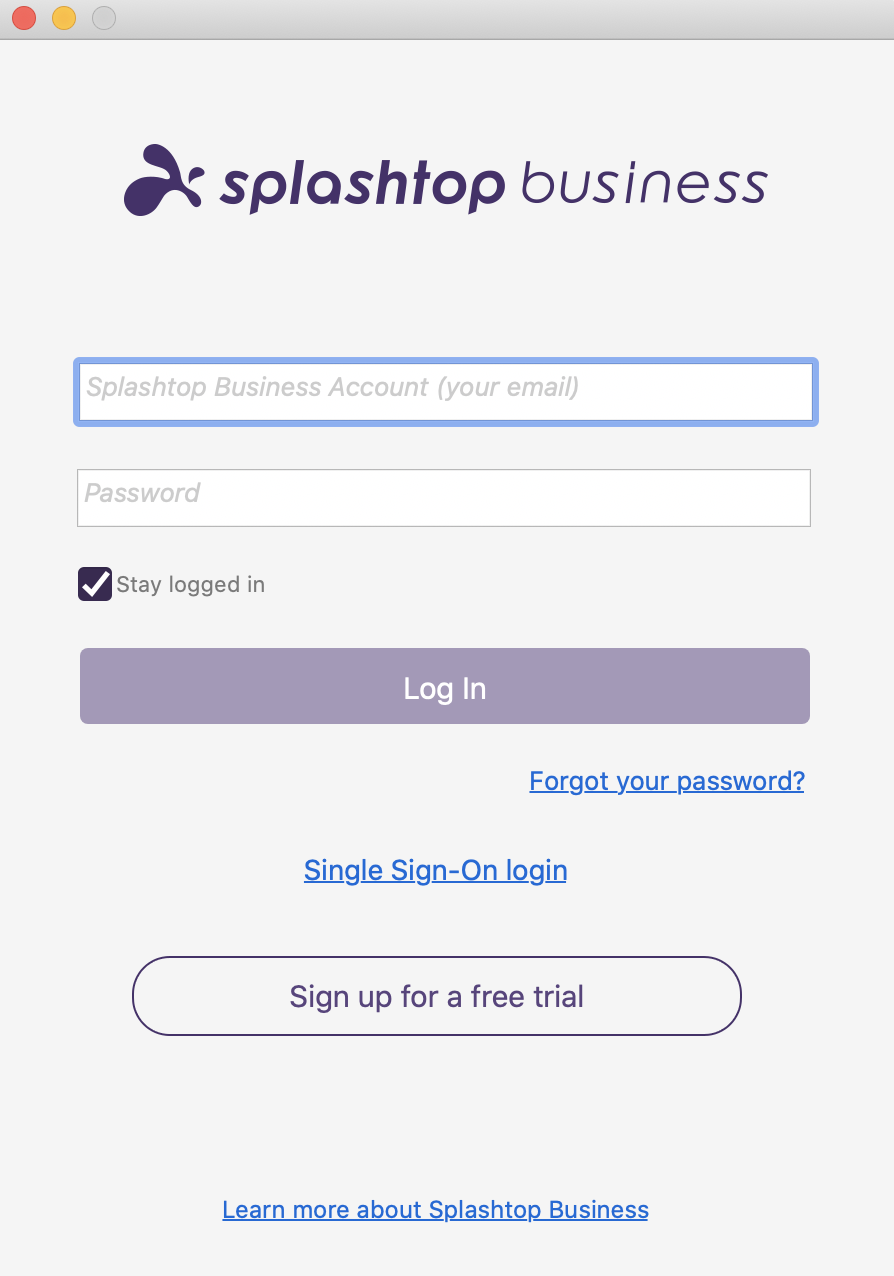Click the Stay logged in label

190,584
